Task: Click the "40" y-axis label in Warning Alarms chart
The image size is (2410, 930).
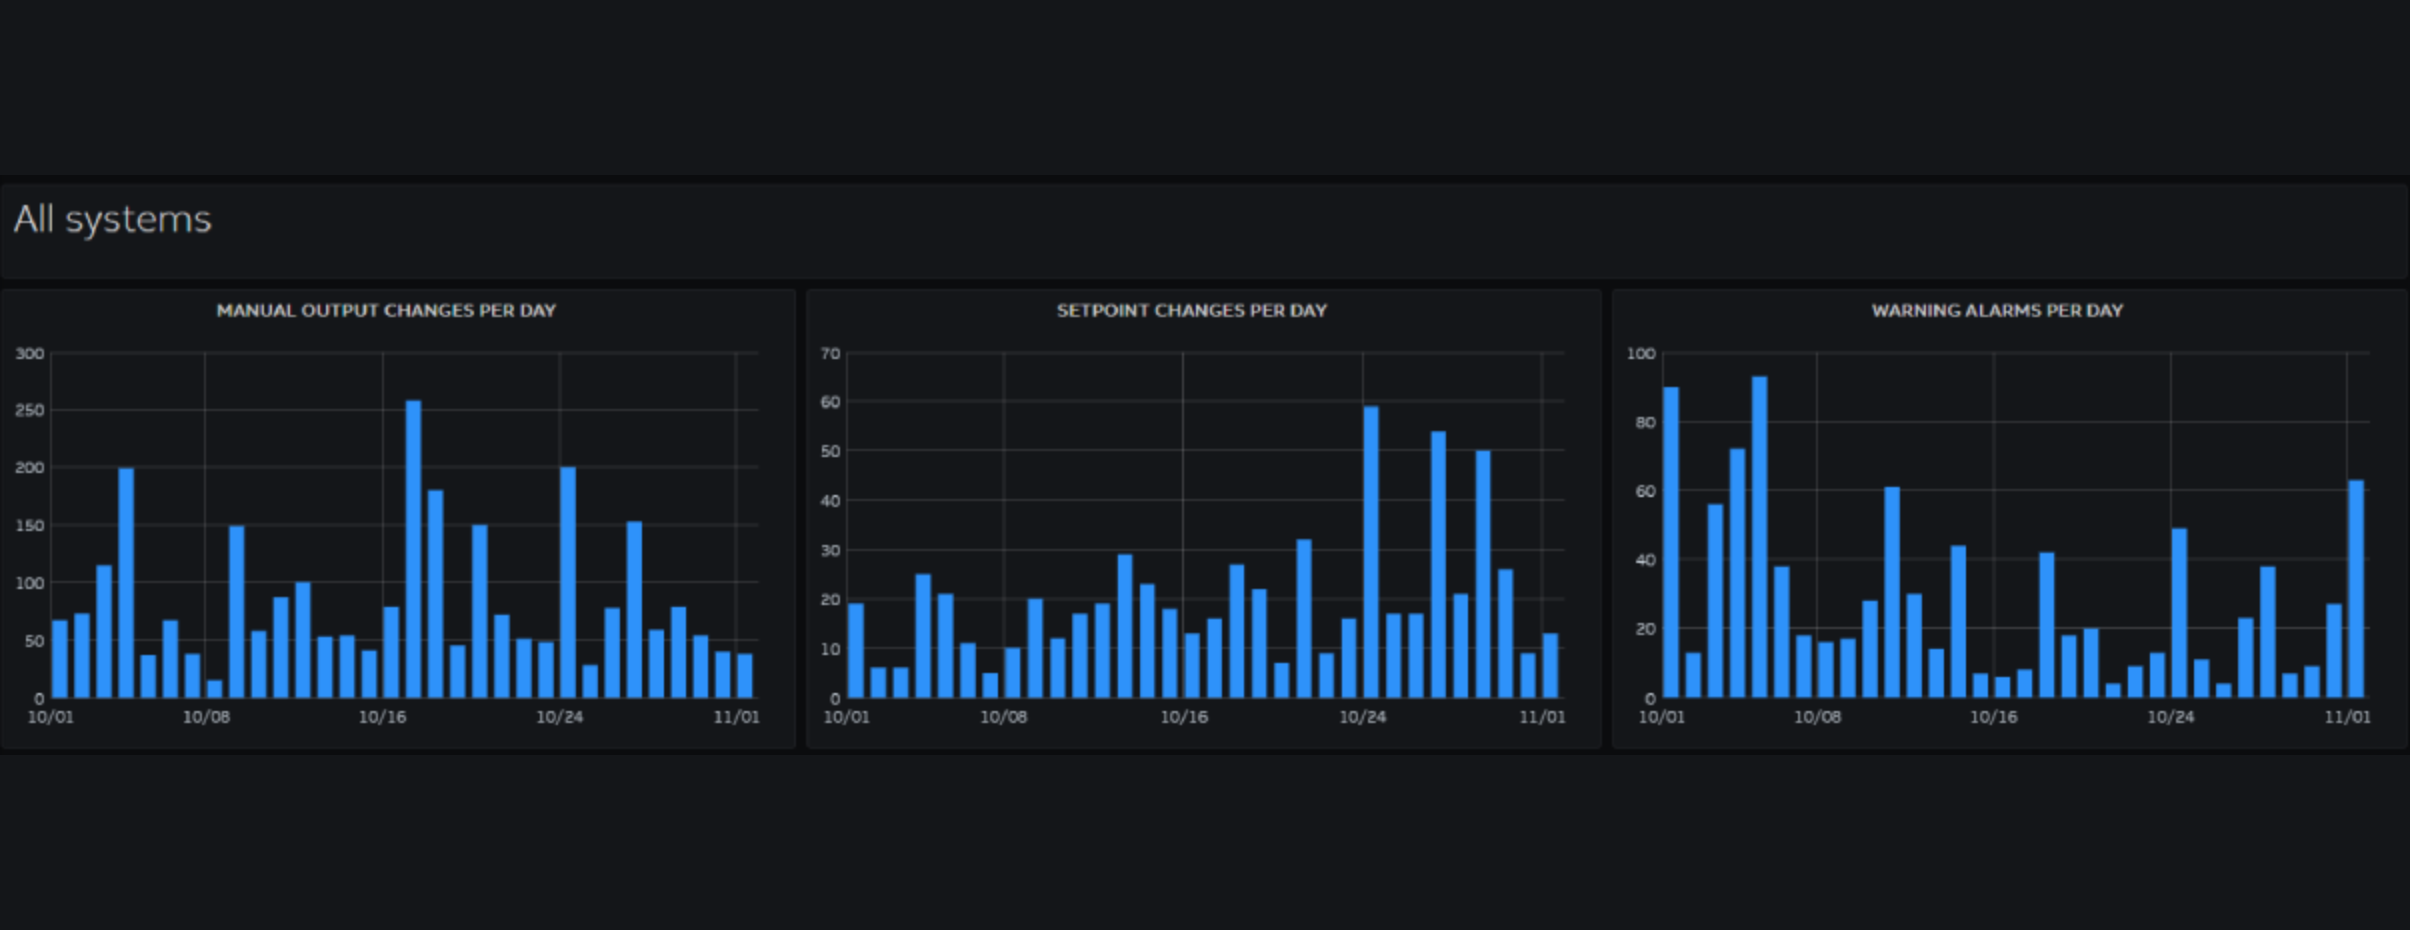Action: pos(1646,560)
